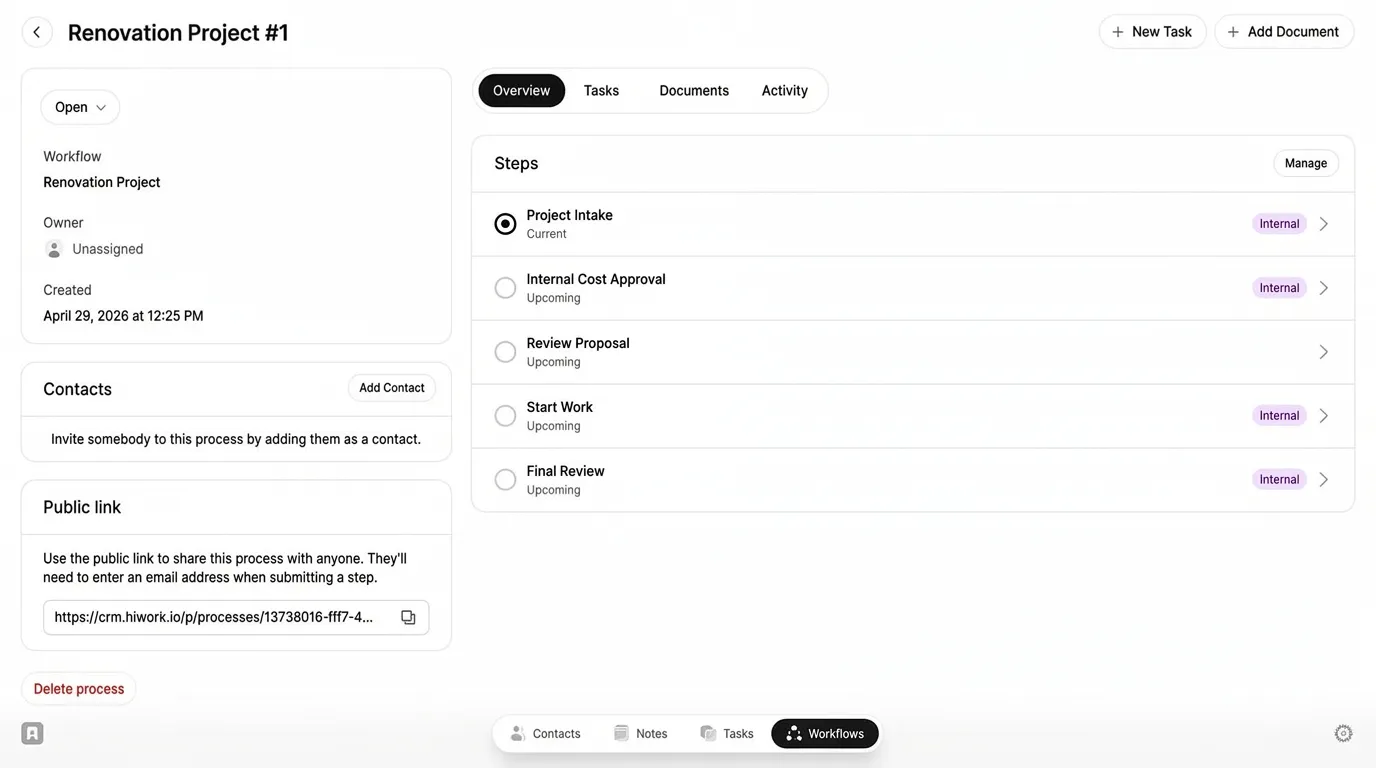This screenshot has width=1376, height=768.
Task: Go to Notes in bottom navigation
Action: (x=640, y=733)
